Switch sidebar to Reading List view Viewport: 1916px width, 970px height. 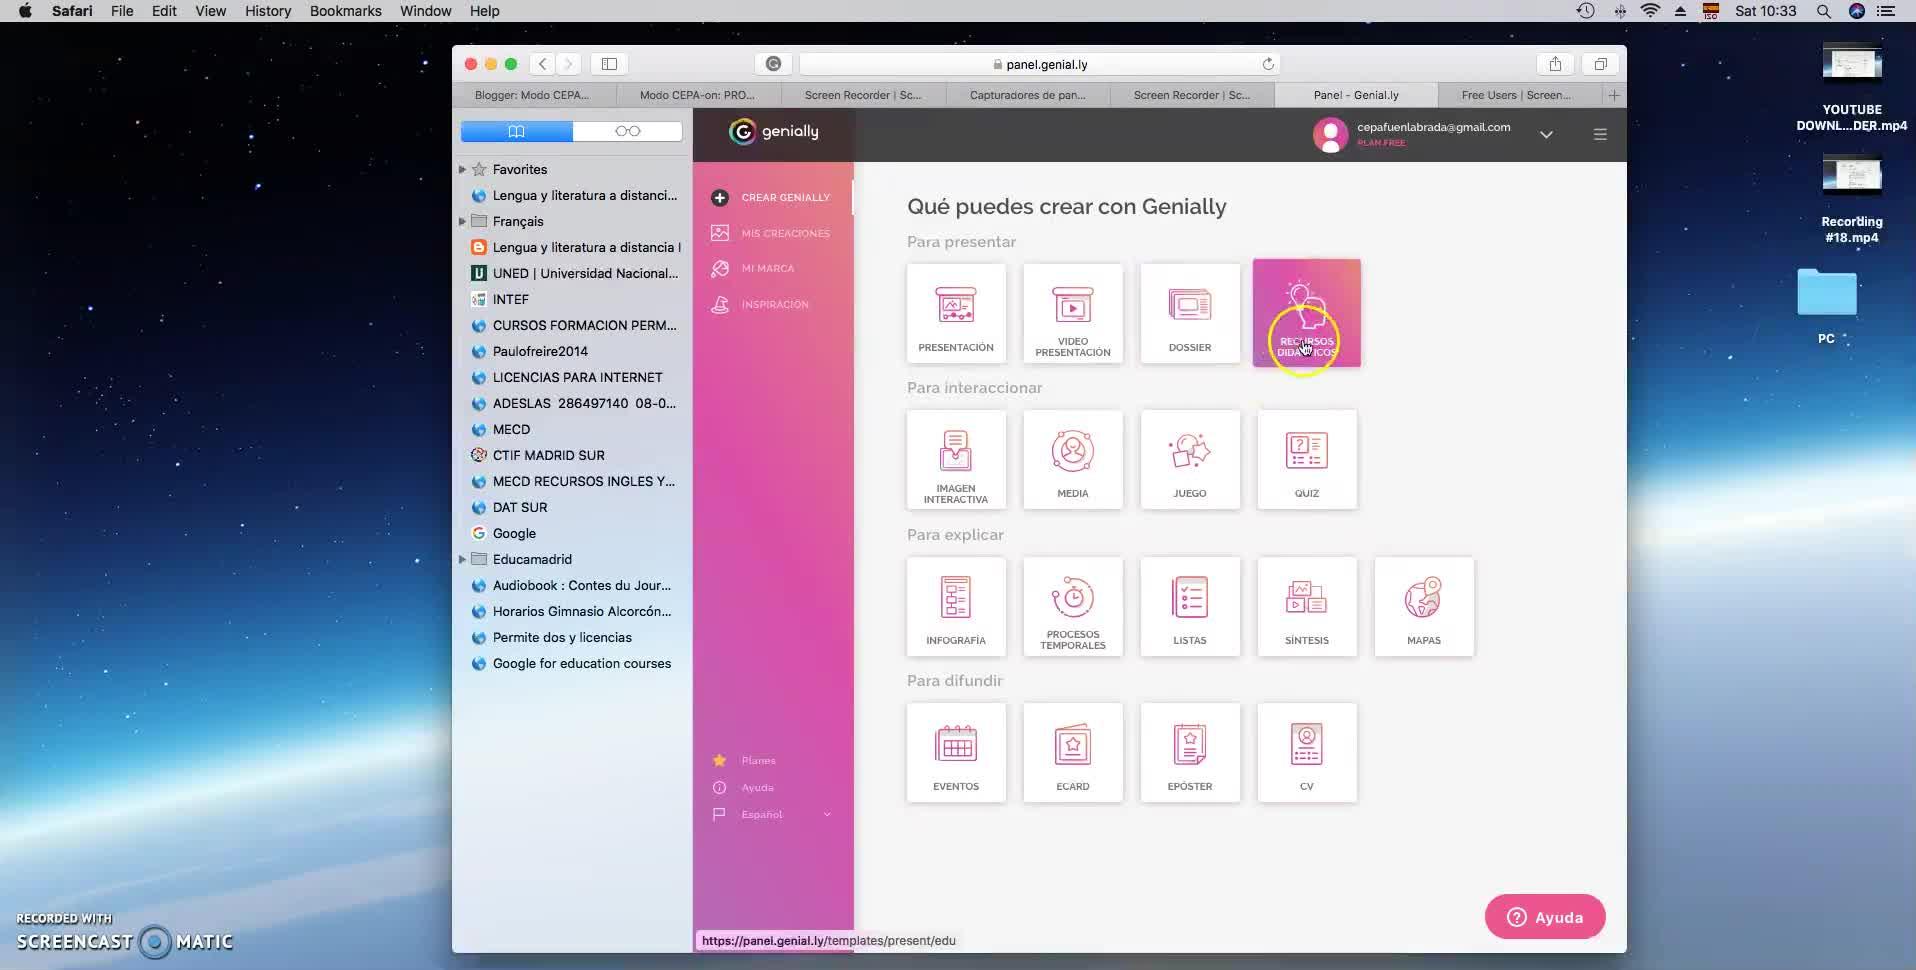tap(628, 131)
